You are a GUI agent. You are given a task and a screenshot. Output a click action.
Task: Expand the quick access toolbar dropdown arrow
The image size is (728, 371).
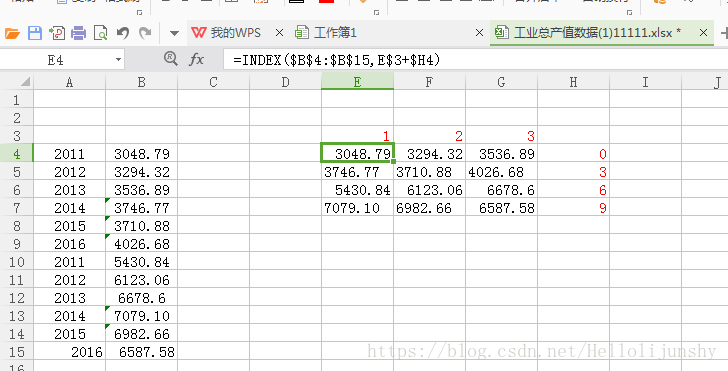pos(175,33)
